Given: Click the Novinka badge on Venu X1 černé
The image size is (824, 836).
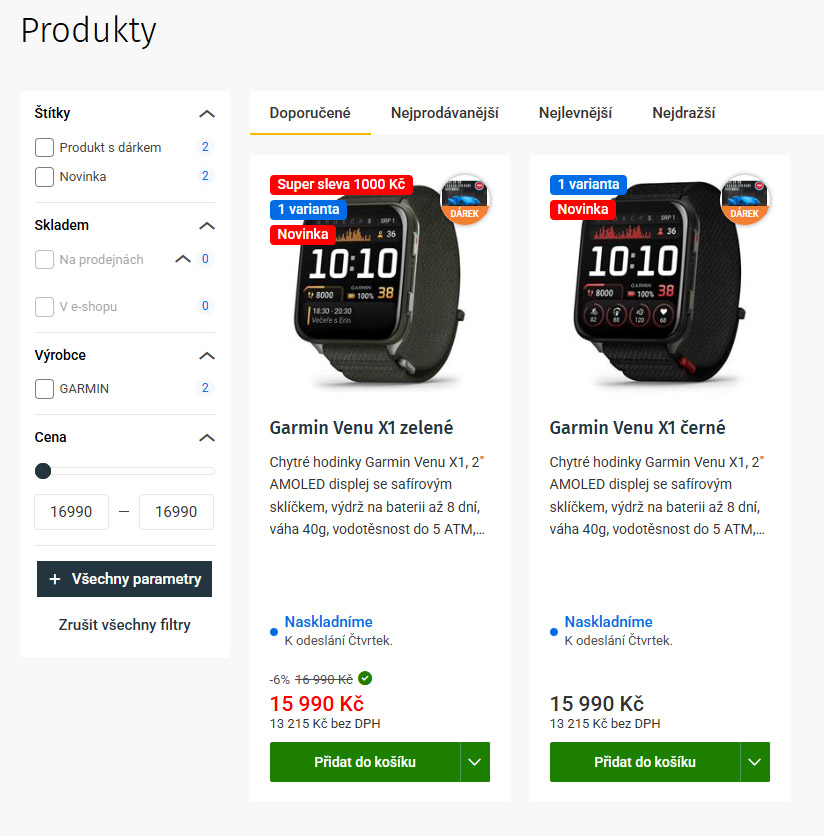Looking at the screenshot, I should [x=582, y=209].
